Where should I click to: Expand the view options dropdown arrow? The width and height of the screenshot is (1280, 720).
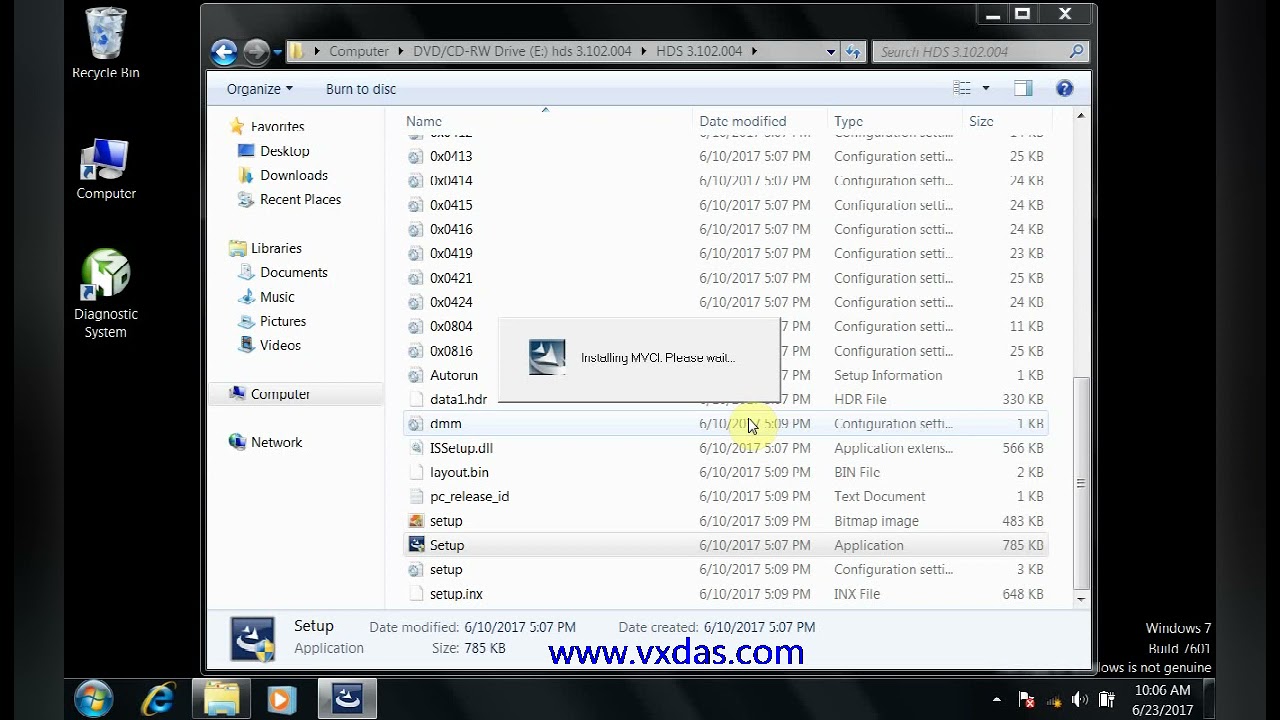pos(985,88)
